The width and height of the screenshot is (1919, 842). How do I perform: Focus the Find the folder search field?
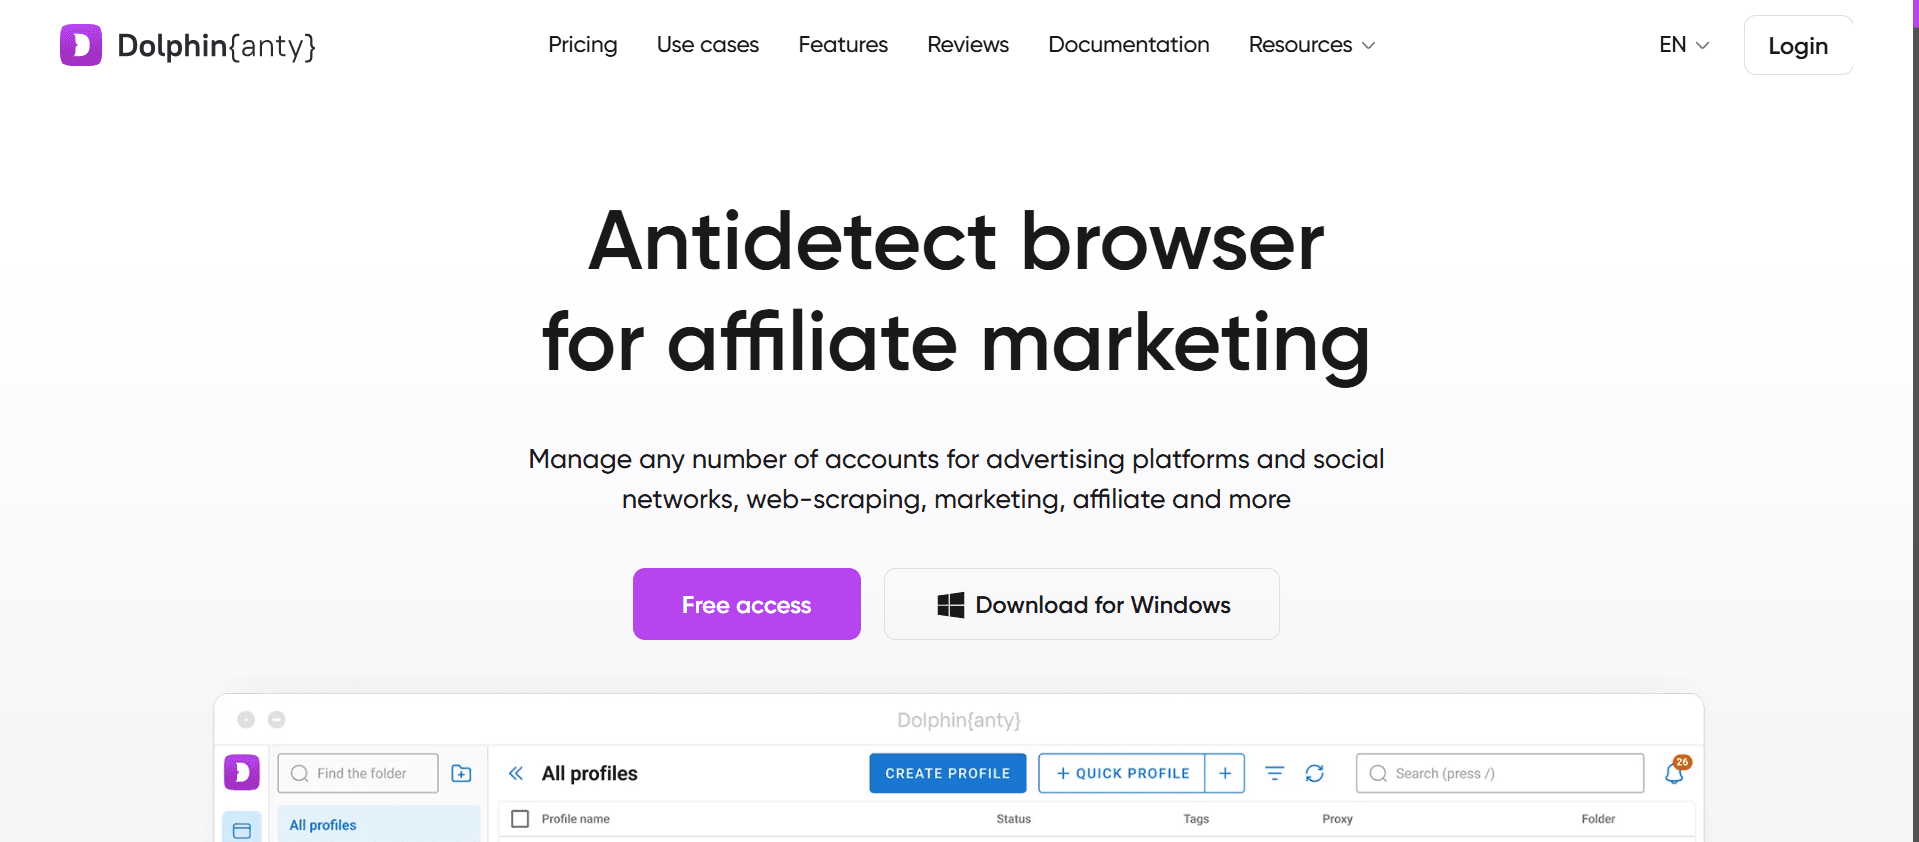358,773
